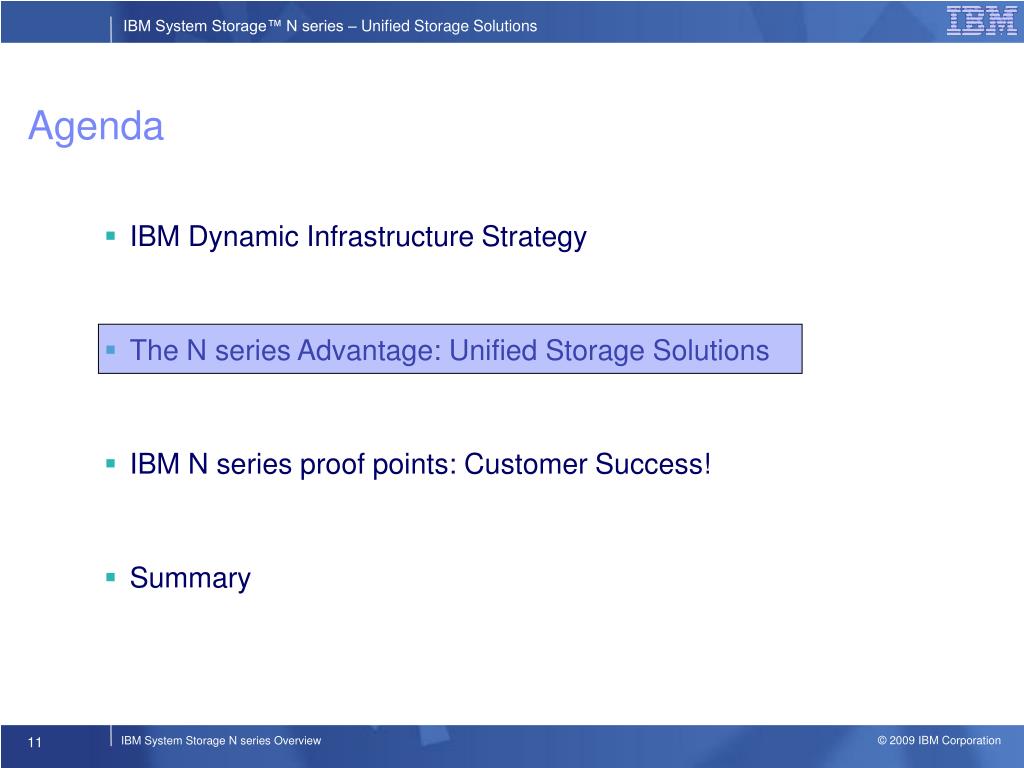Click slide number '11' in footer
This screenshot has width=1024, height=768.
(35, 742)
